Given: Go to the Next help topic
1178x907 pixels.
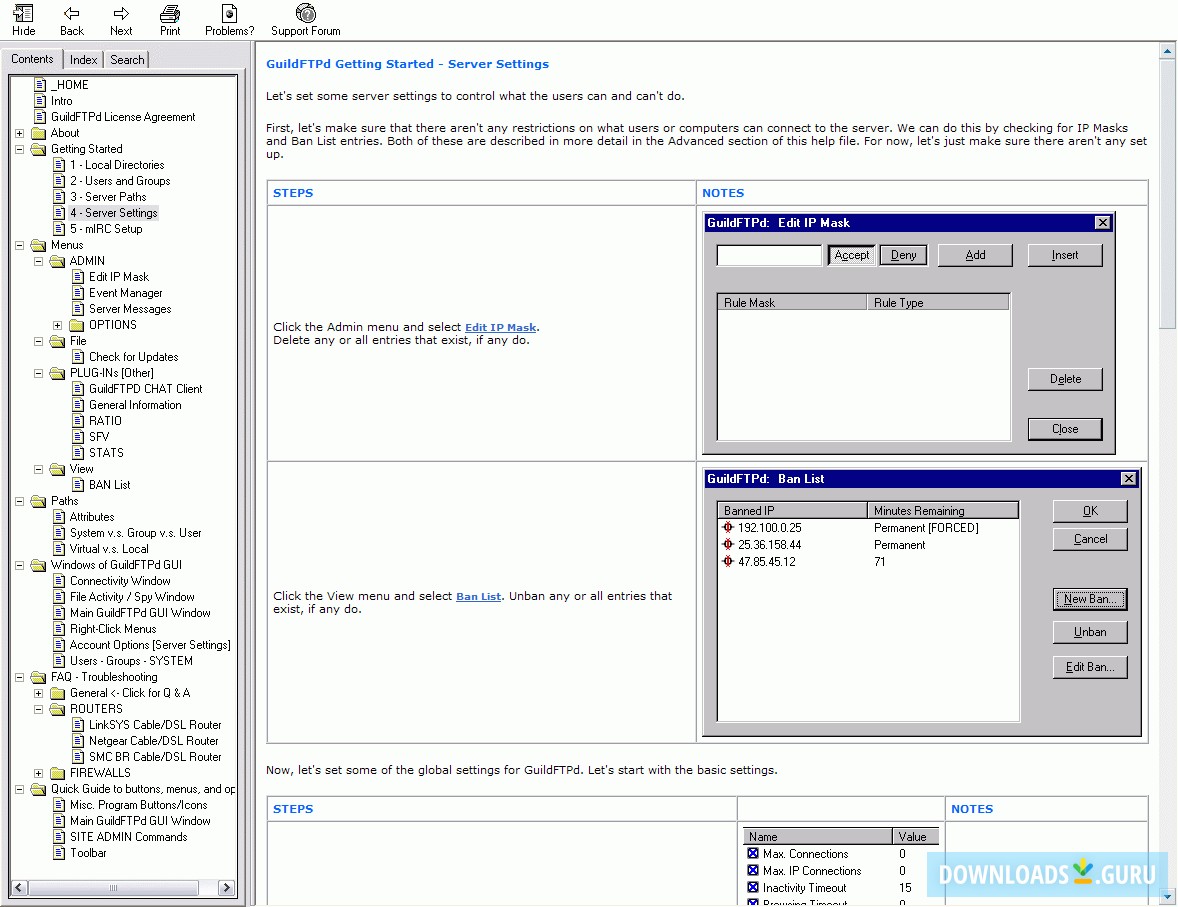Looking at the screenshot, I should [x=120, y=19].
